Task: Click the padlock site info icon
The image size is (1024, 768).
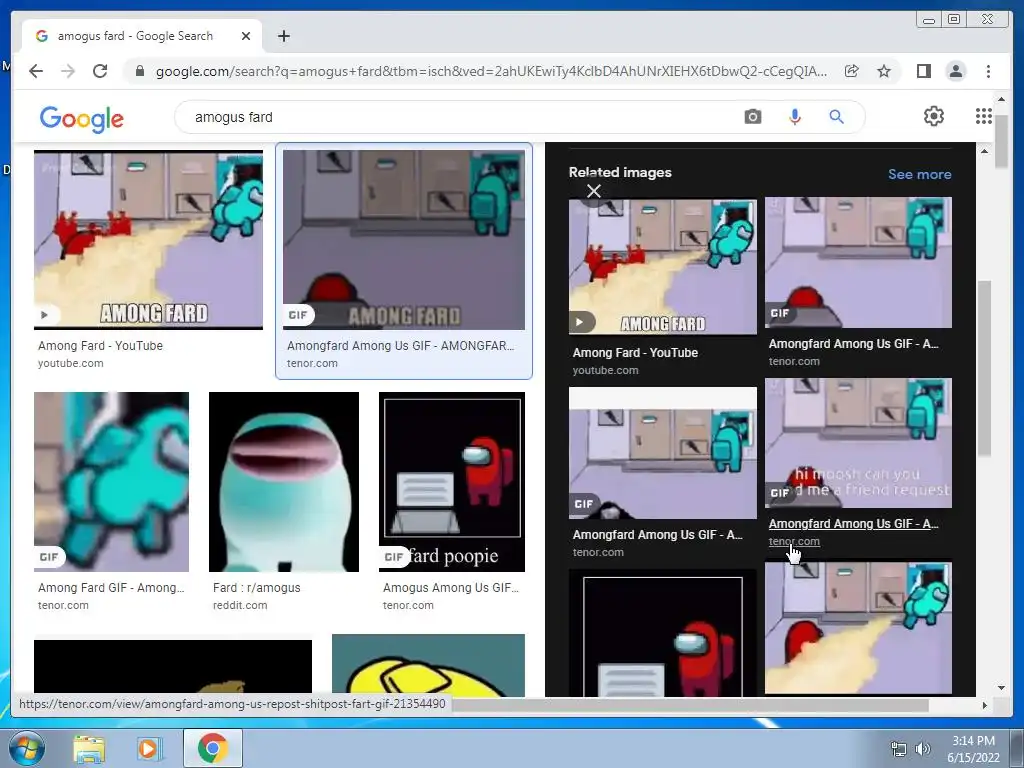Action: pyautogui.click(x=139, y=71)
